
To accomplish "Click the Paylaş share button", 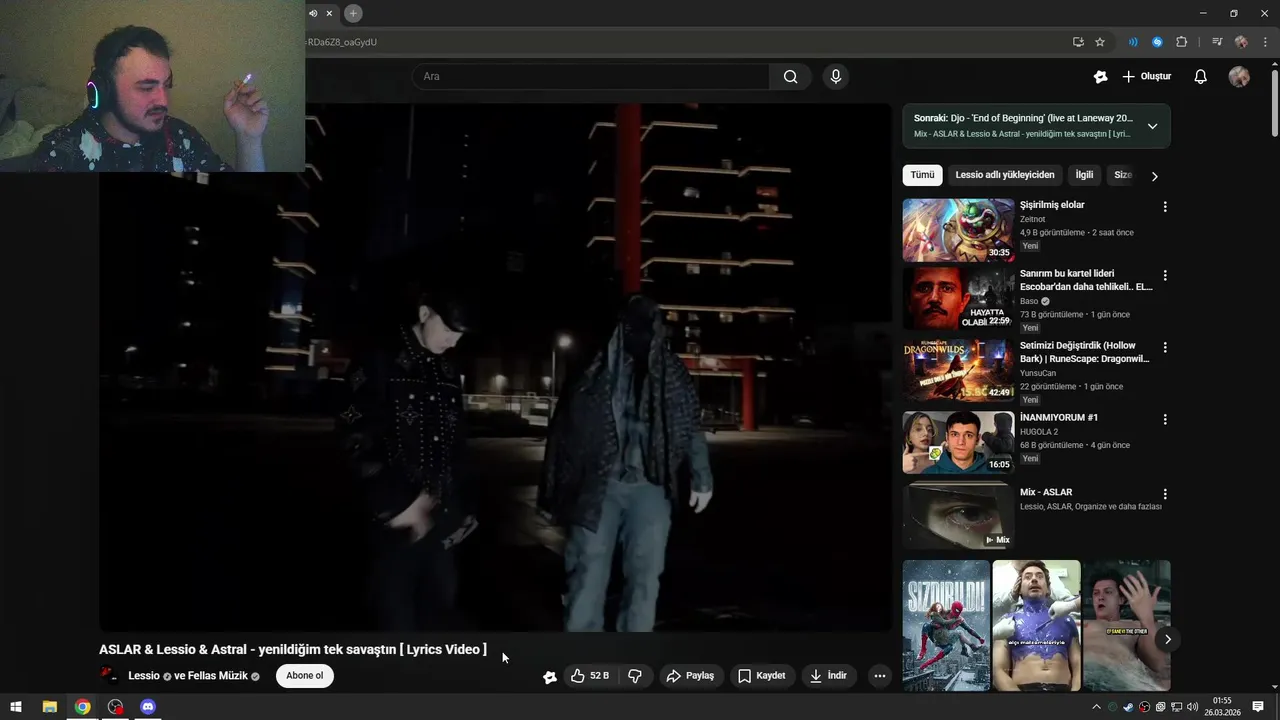I will 690,676.
